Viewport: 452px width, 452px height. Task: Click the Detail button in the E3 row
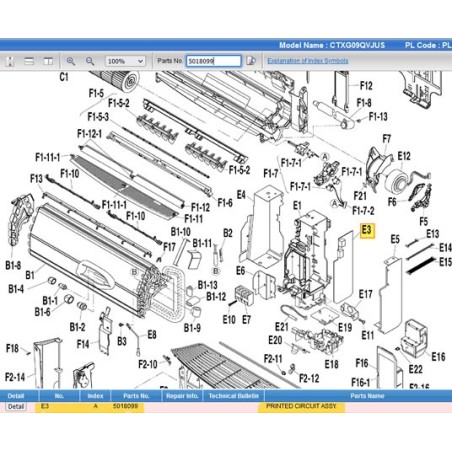pyautogui.click(x=16, y=407)
